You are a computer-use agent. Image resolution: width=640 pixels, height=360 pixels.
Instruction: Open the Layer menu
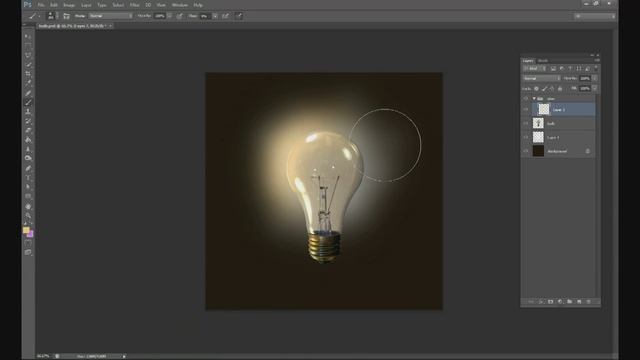tap(86, 5)
